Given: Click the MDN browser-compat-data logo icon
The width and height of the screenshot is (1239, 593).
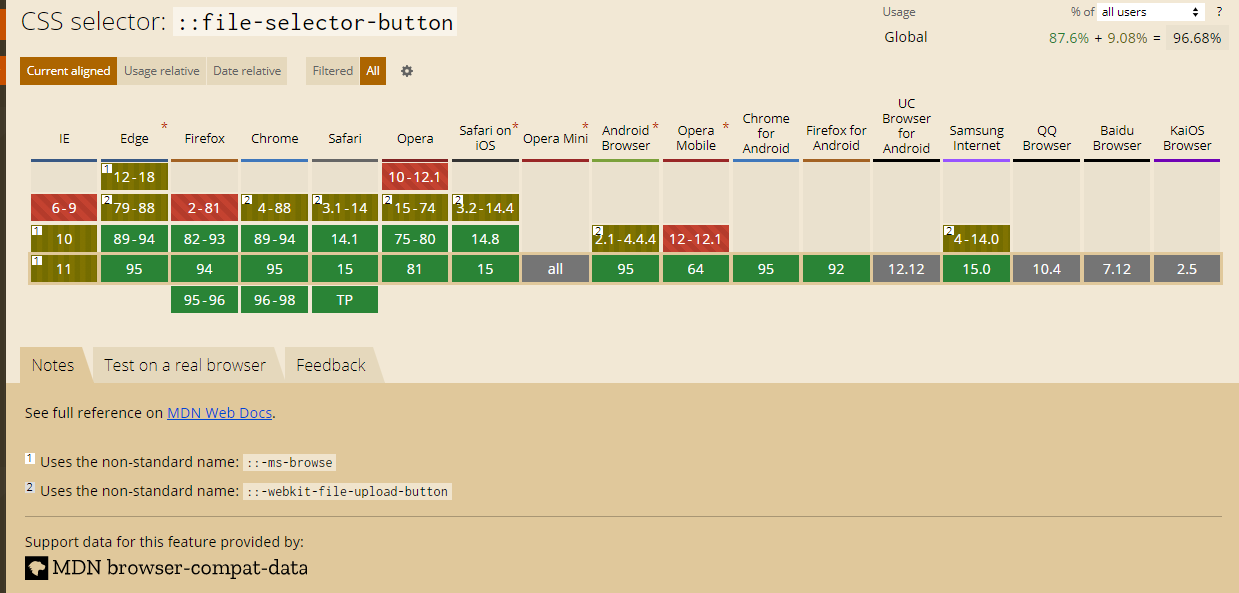Looking at the screenshot, I should pos(36,568).
